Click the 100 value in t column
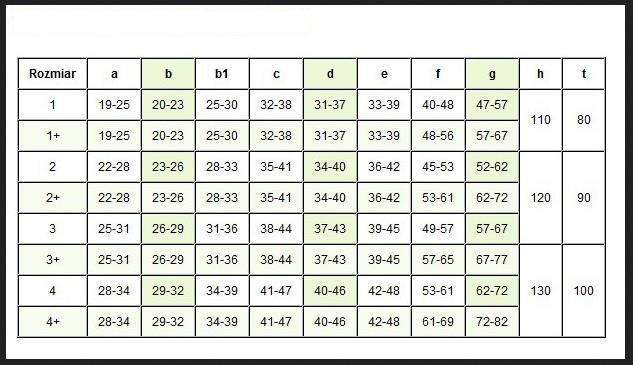The image size is (633, 365). [x=584, y=291]
